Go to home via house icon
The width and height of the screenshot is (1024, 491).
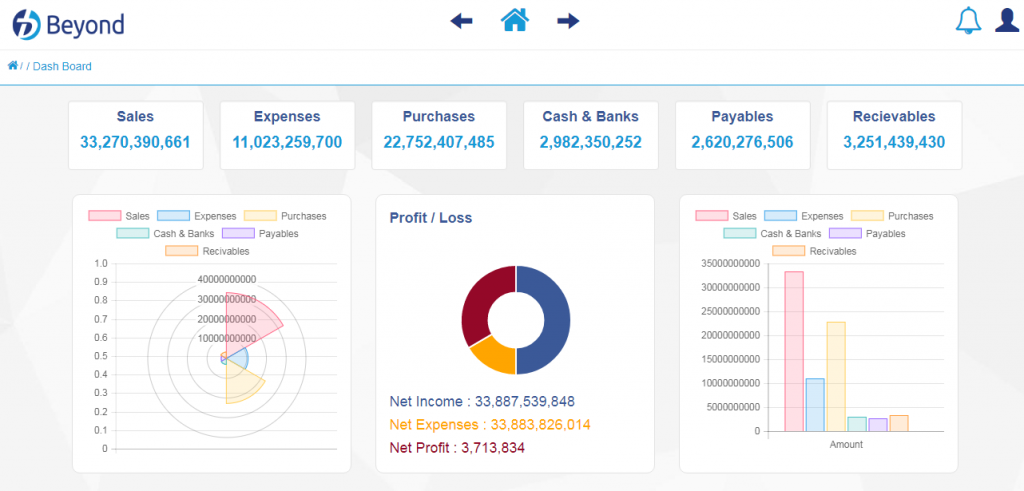pos(515,20)
